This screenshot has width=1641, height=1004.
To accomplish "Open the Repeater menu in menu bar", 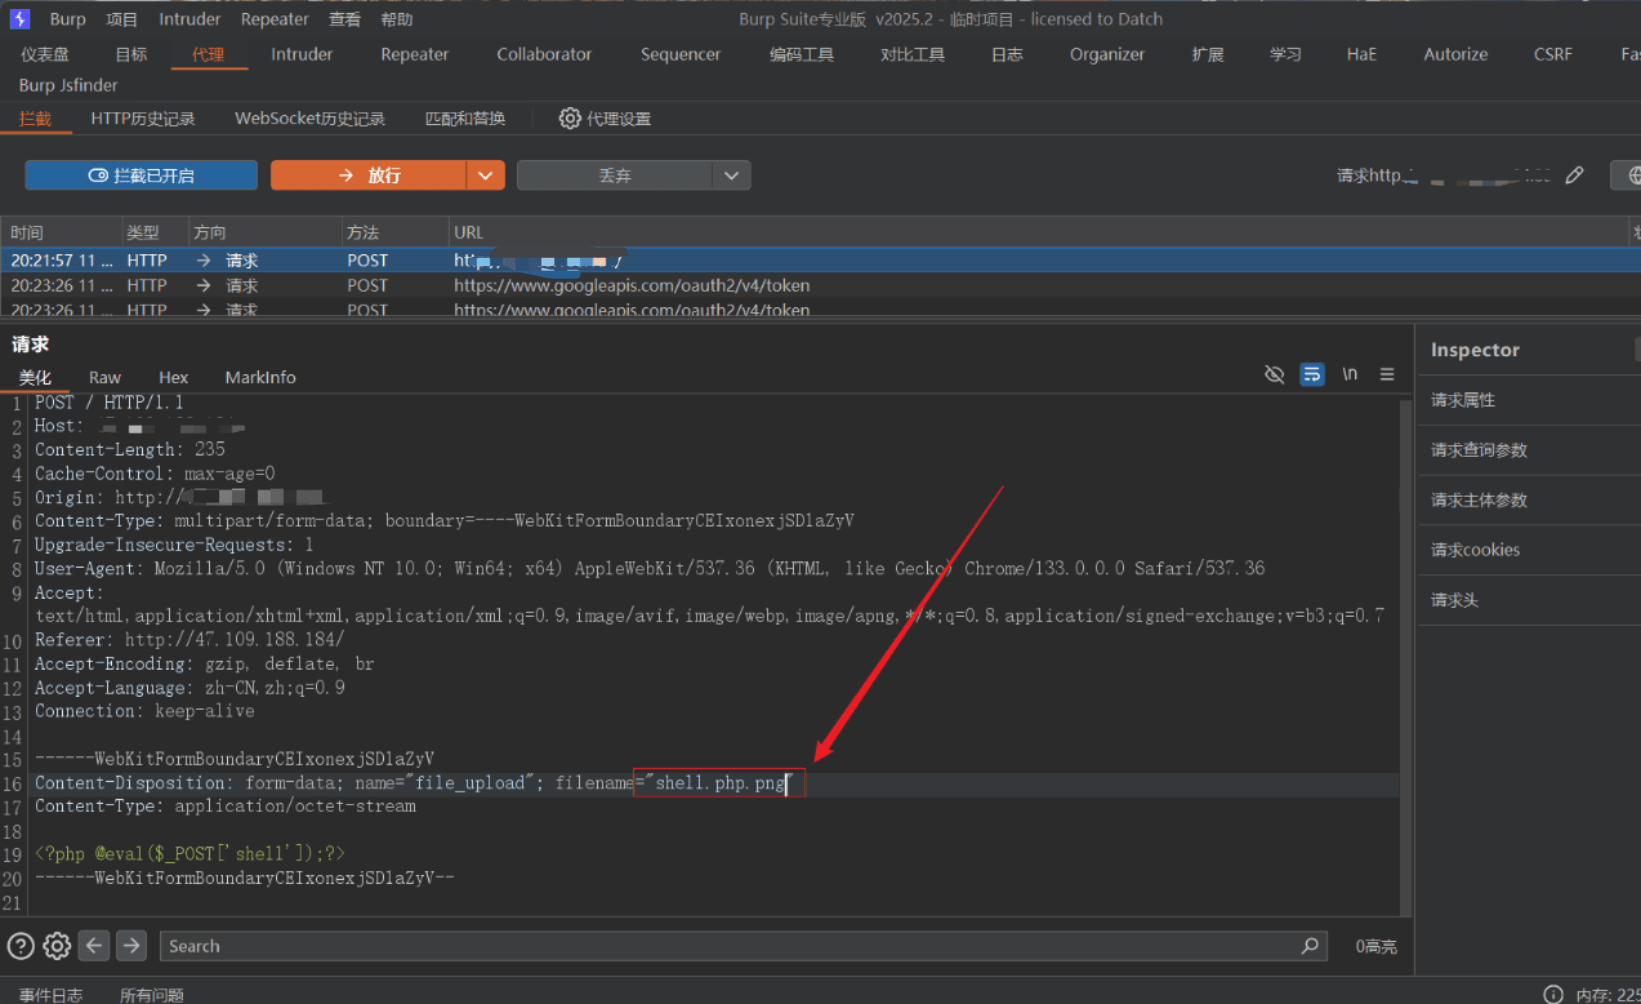I will pos(274,19).
